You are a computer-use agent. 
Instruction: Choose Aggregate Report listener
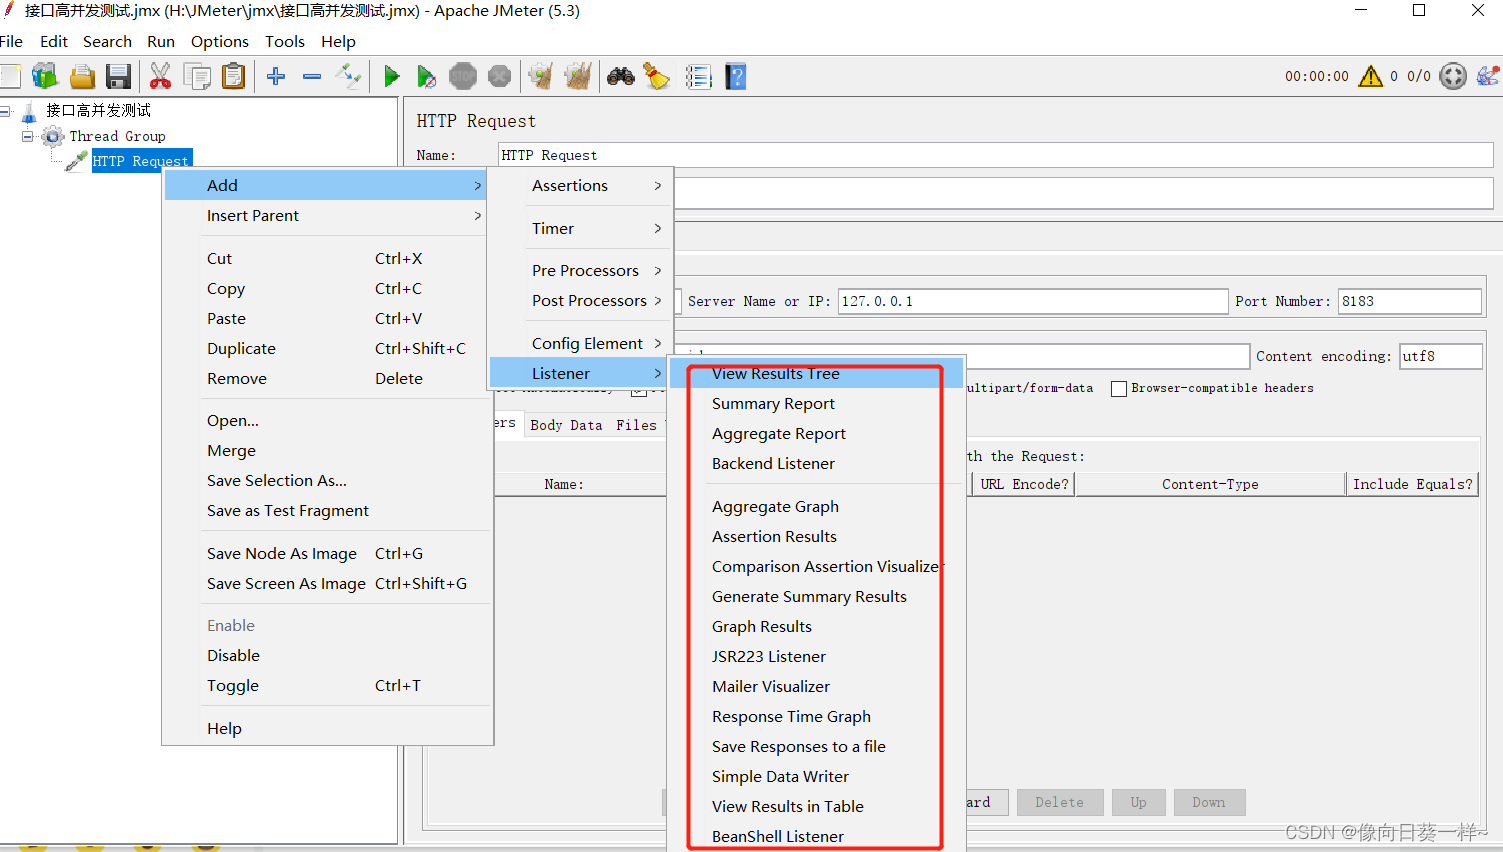coord(816,434)
